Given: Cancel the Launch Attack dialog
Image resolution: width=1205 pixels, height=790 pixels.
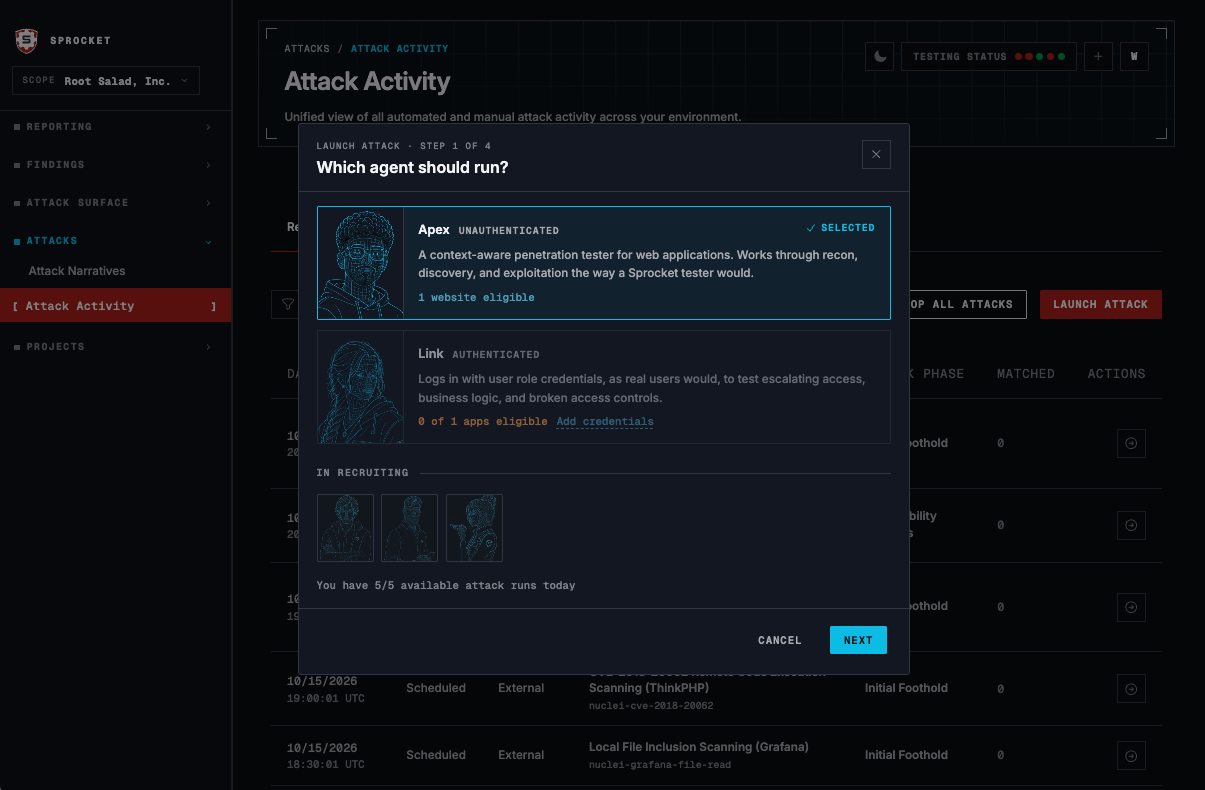Looking at the screenshot, I should click(x=780, y=640).
